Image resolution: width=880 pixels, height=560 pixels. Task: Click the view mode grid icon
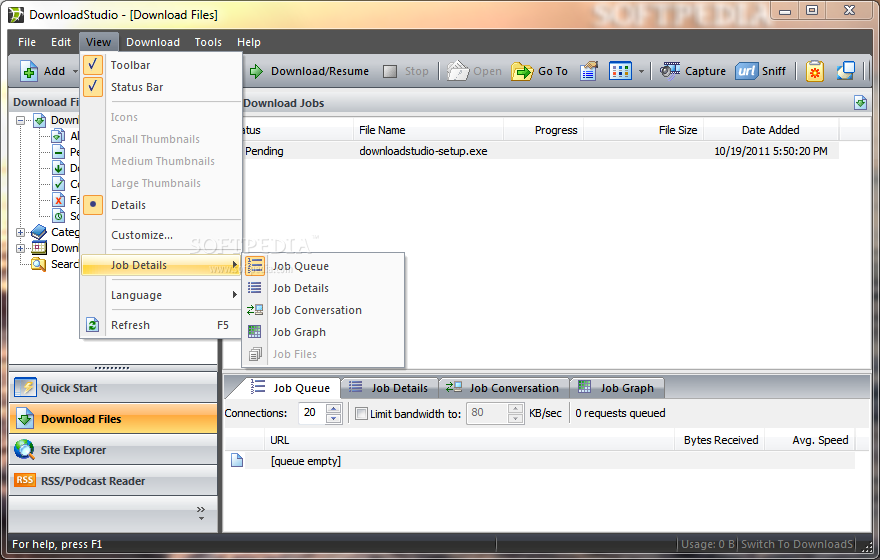point(620,71)
